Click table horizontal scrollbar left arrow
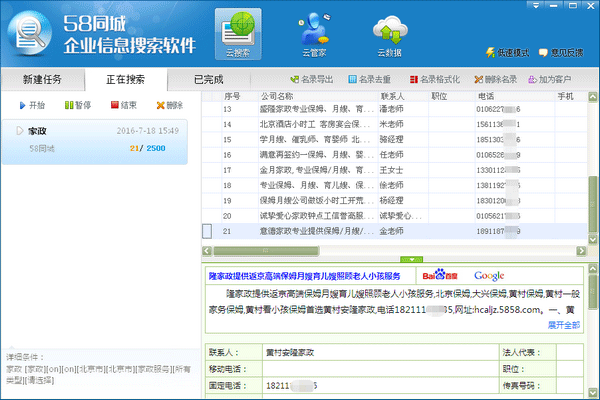 [x=207, y=251]
